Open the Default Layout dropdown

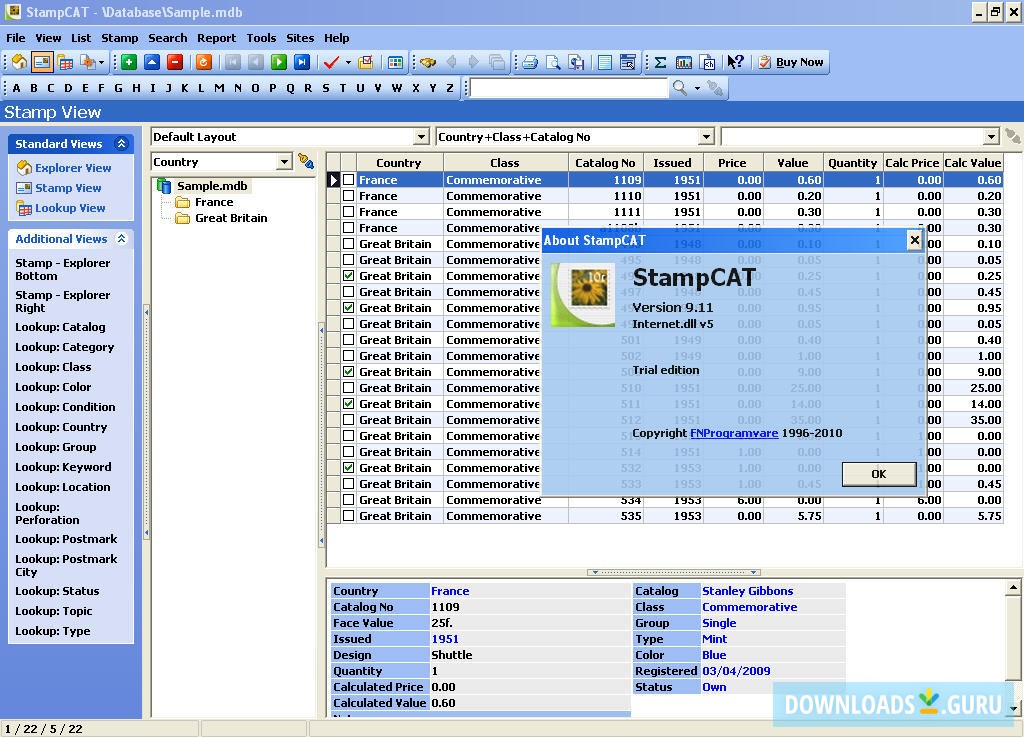(x=421, y=137)
